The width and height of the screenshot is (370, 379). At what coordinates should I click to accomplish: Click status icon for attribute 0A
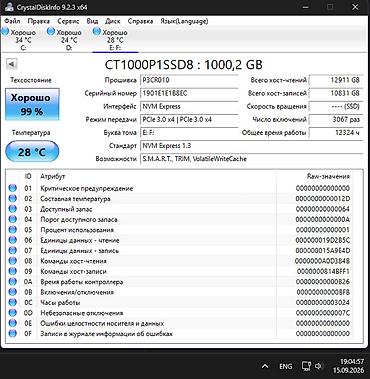(13, 282)
